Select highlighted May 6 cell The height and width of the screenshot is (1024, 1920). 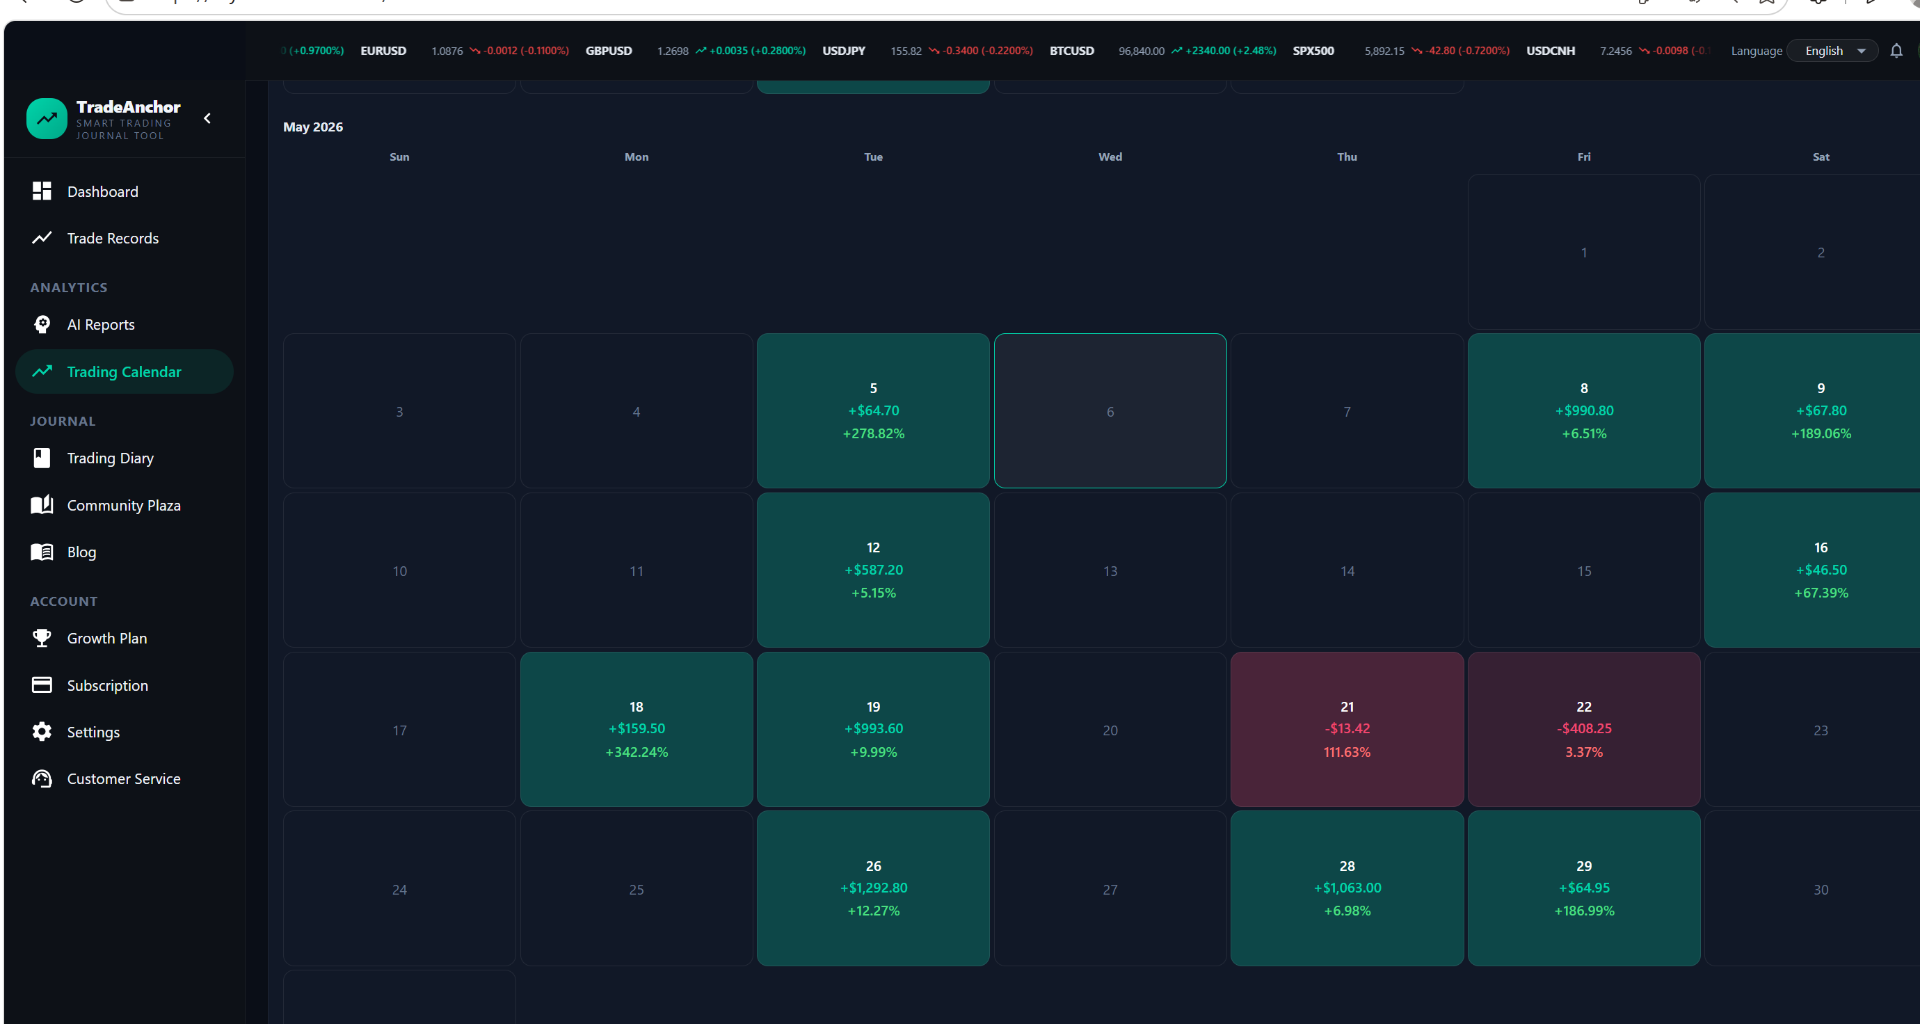(1110, 411)
